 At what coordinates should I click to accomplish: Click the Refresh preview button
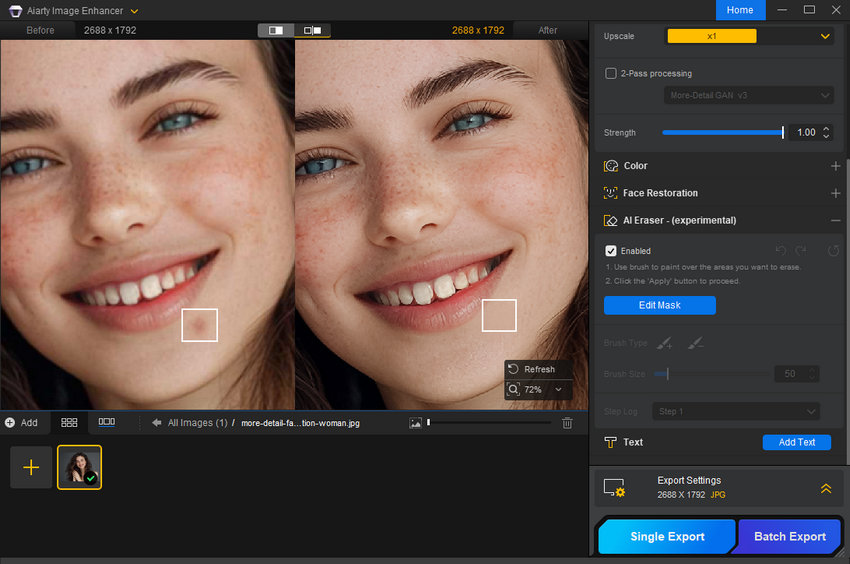[538, 369]
